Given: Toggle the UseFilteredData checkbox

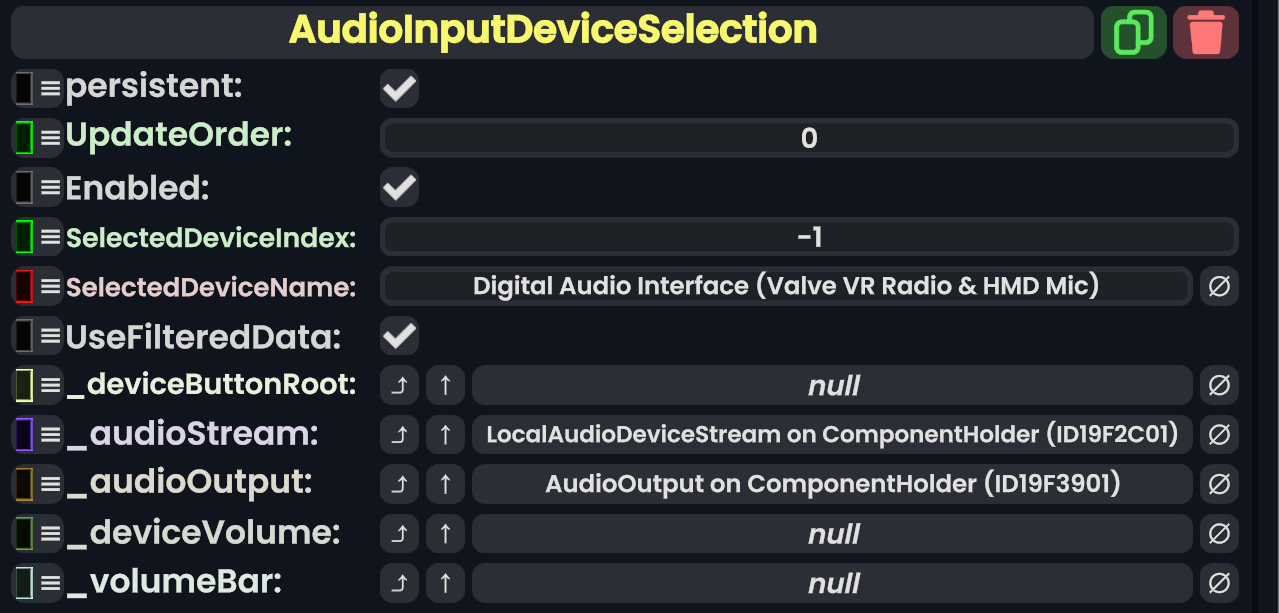Looking at the screenshot, I should pos(399,336).
